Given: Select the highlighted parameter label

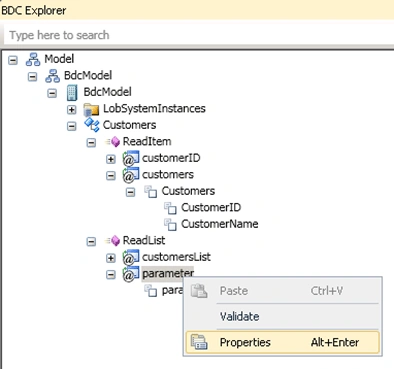Looking at the screenshot, I should coord(168,274).
